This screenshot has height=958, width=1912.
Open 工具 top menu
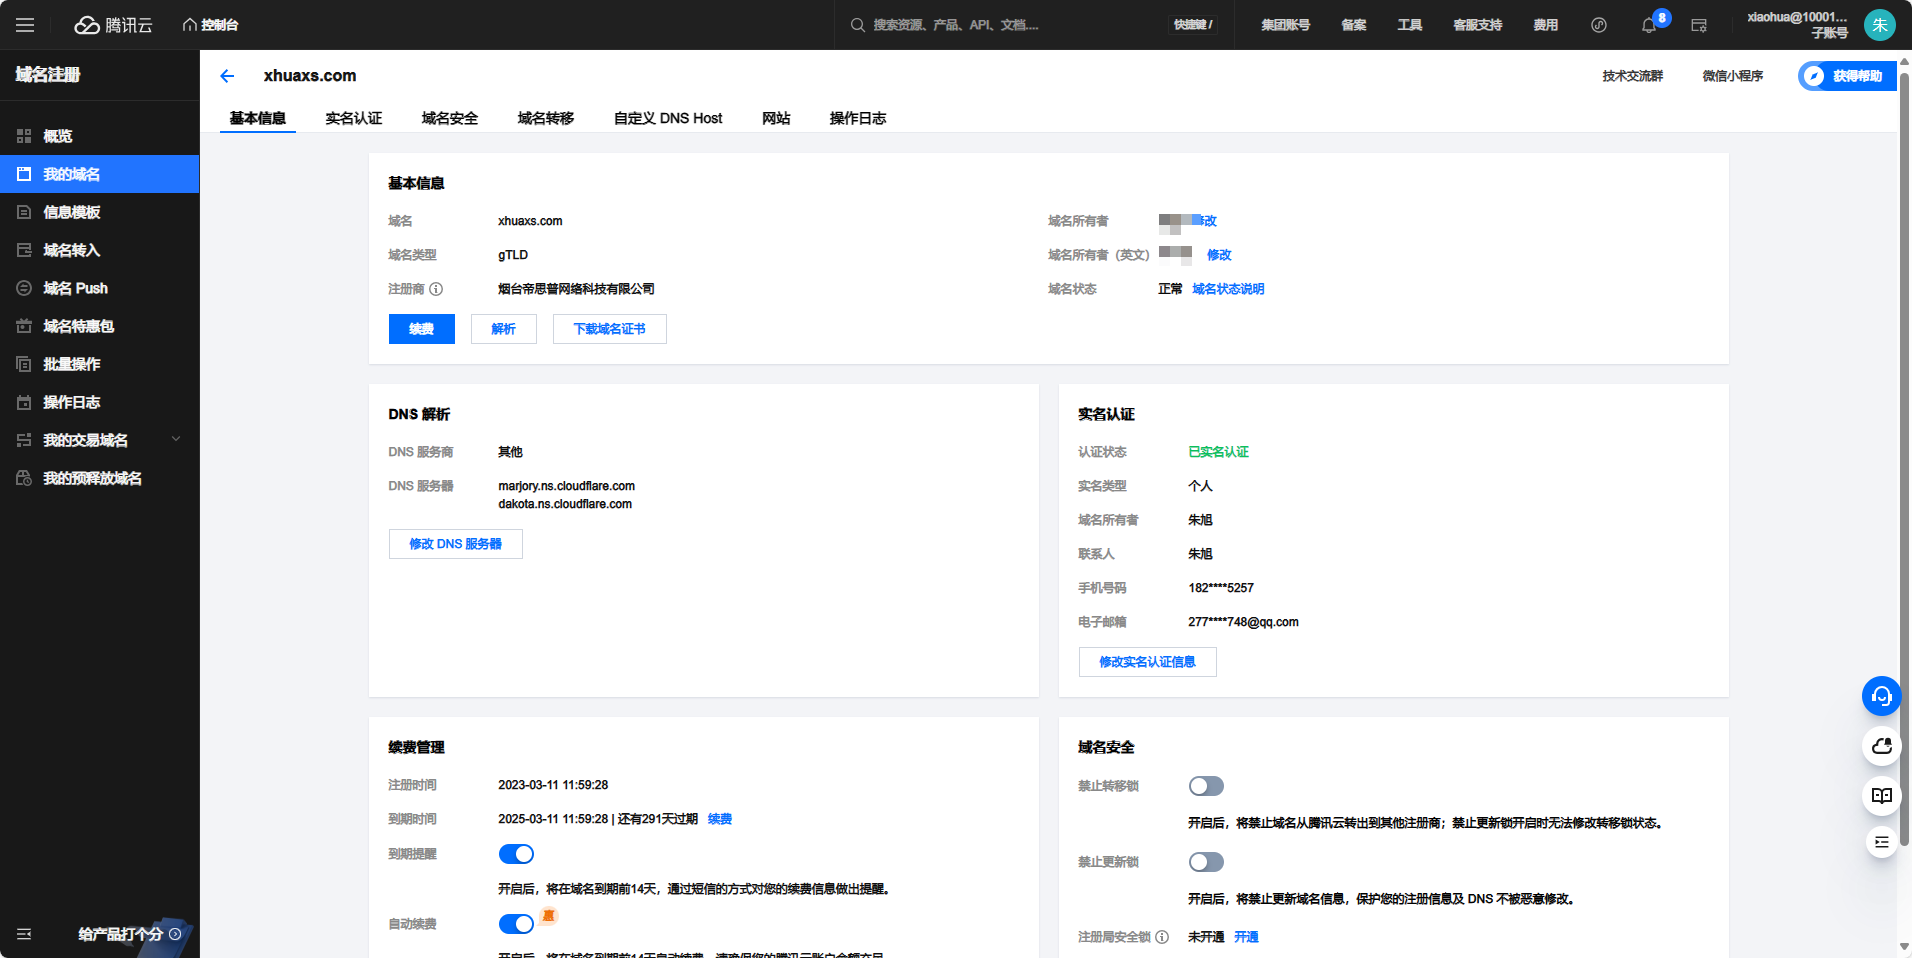(x=1410, y=25)
